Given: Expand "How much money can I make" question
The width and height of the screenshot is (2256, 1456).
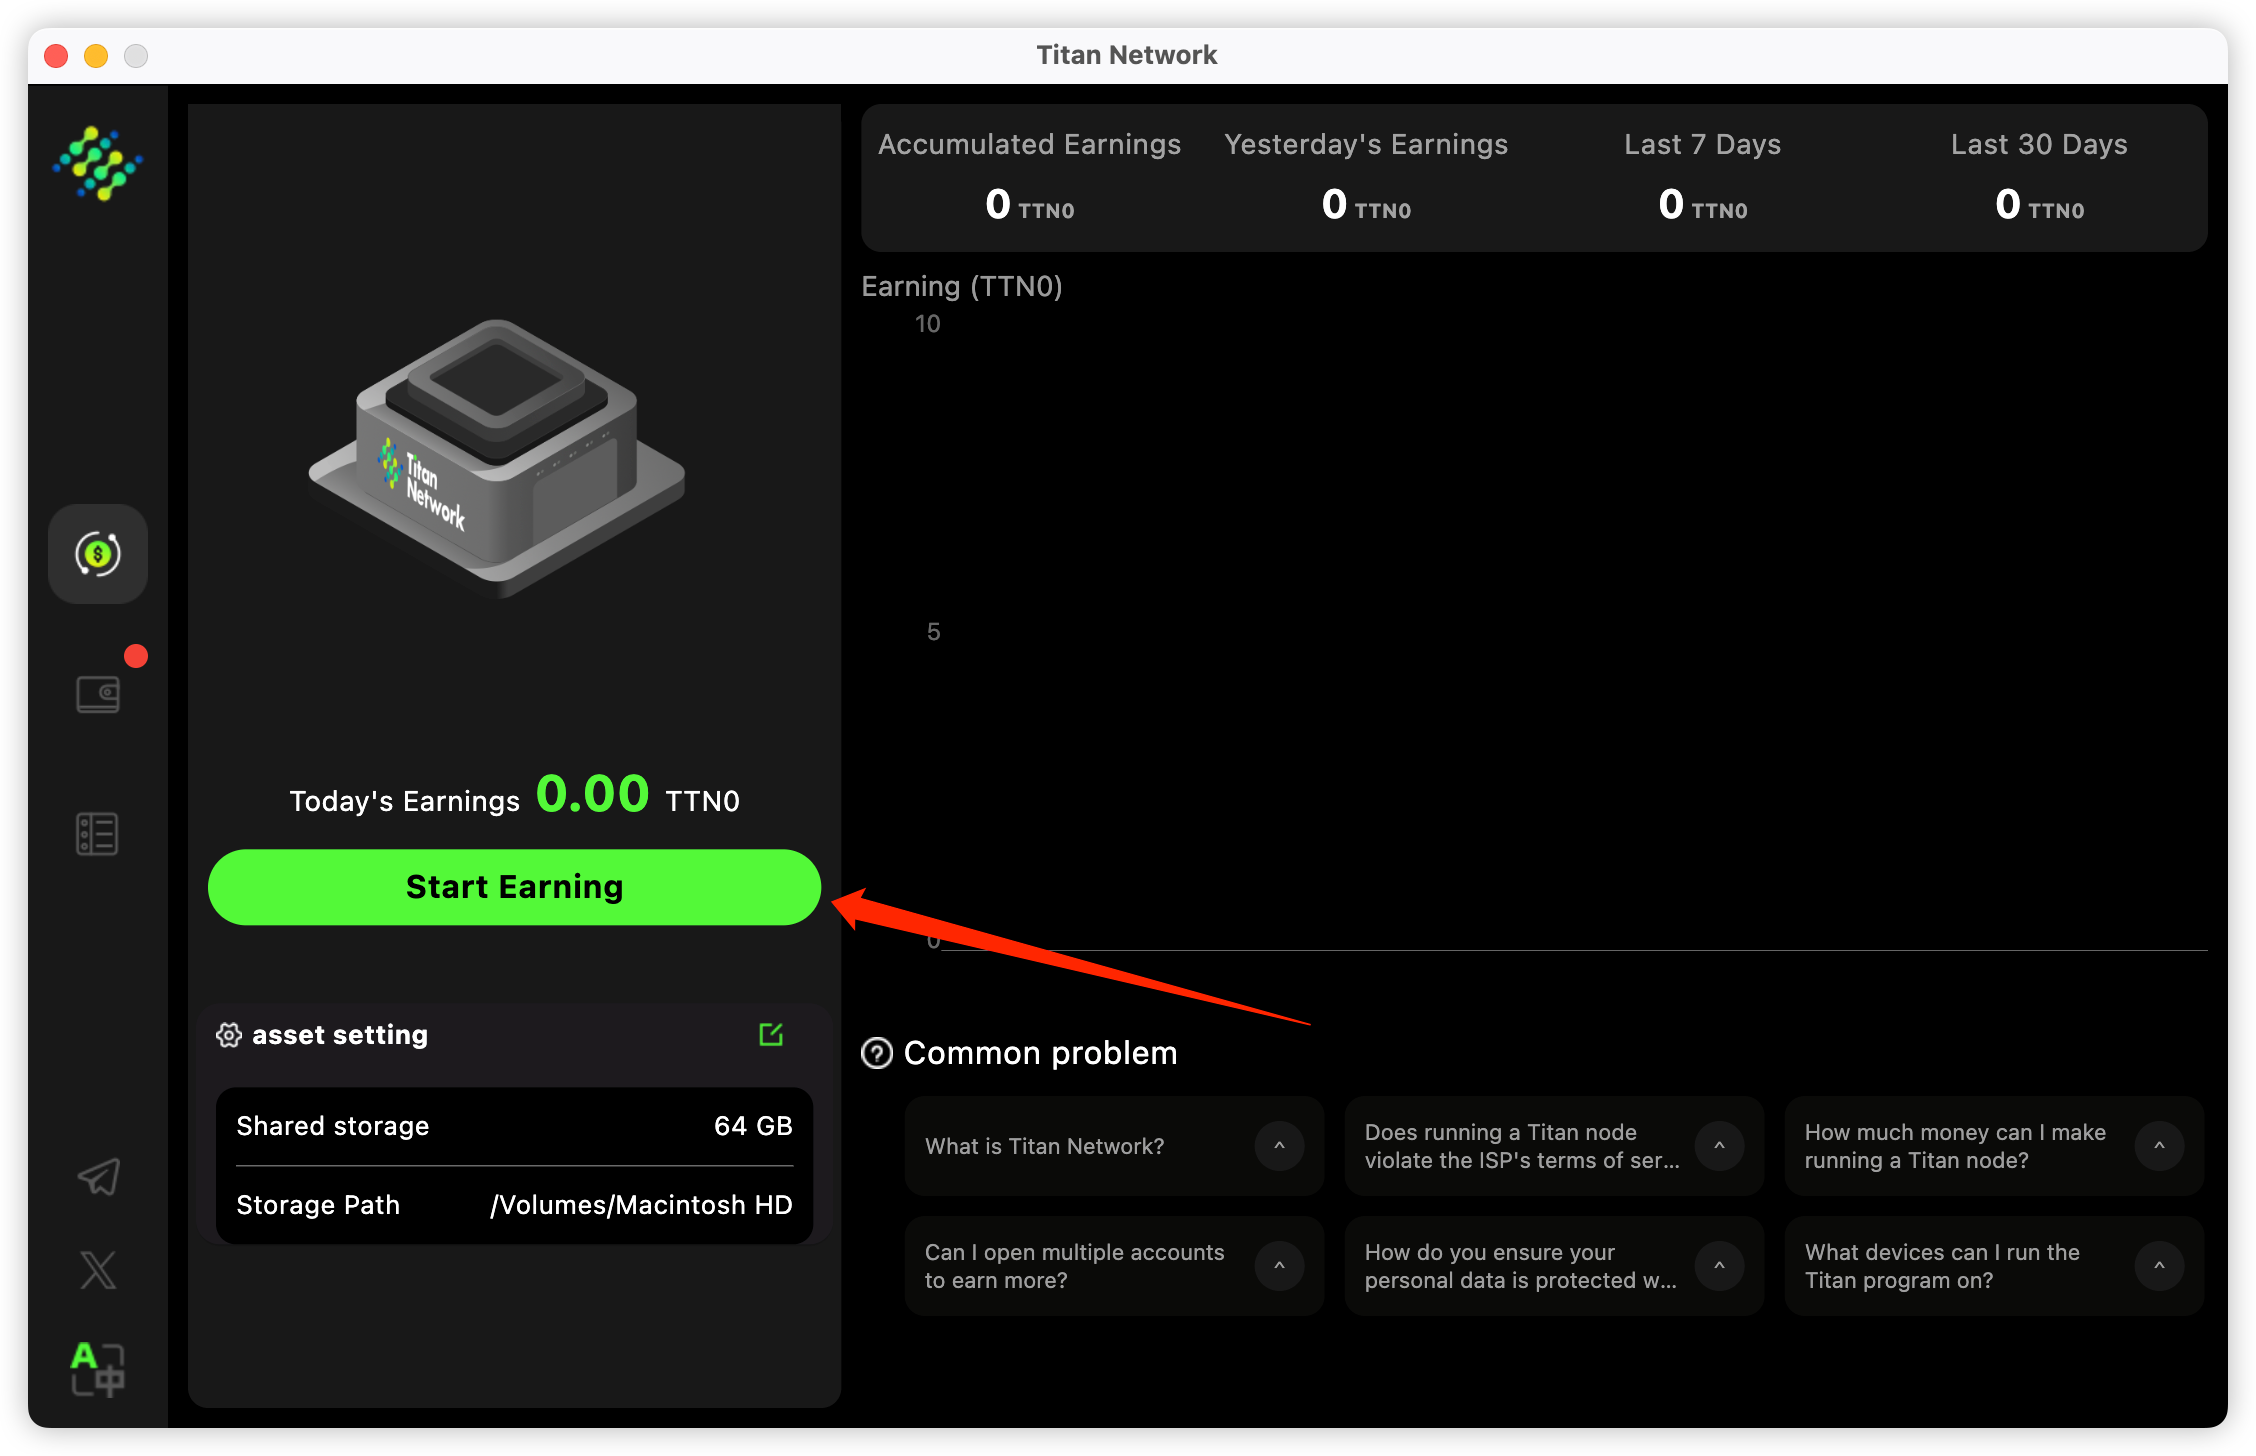Looking at the screenshot, I should coord(2159,1146).
